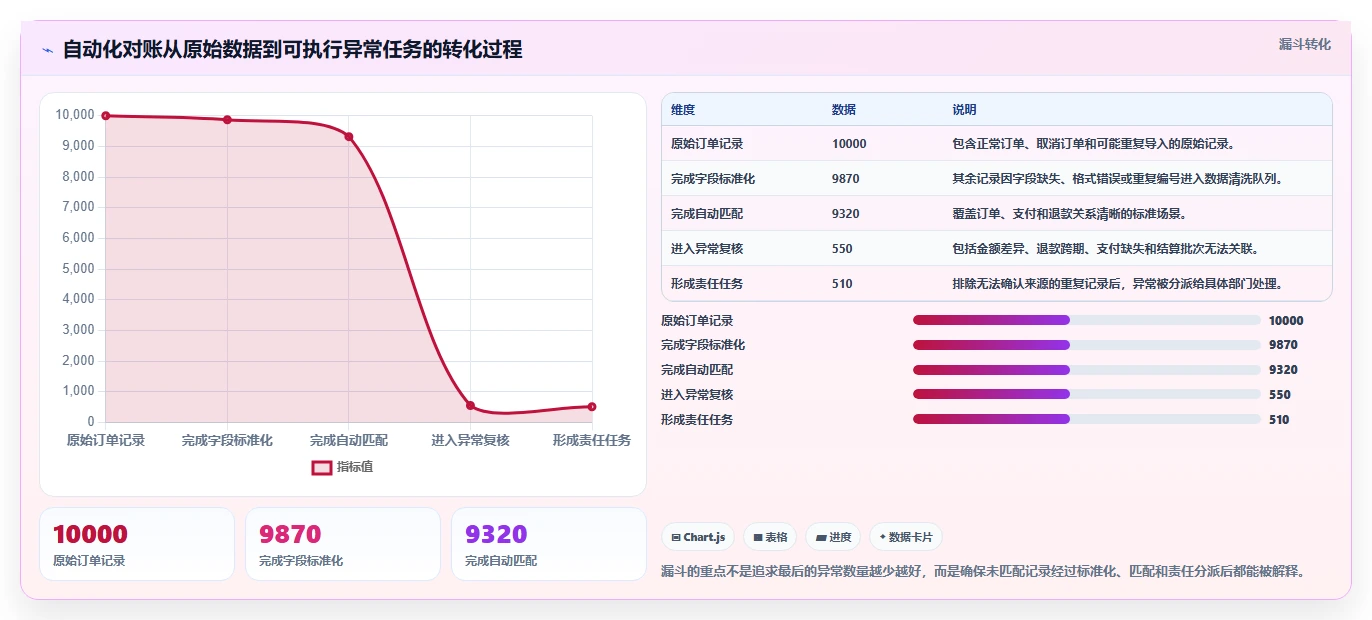Open the 10000 原始订单记录 stat card
The height and width of the screenshot is (620, 1372).
(137, 544)
